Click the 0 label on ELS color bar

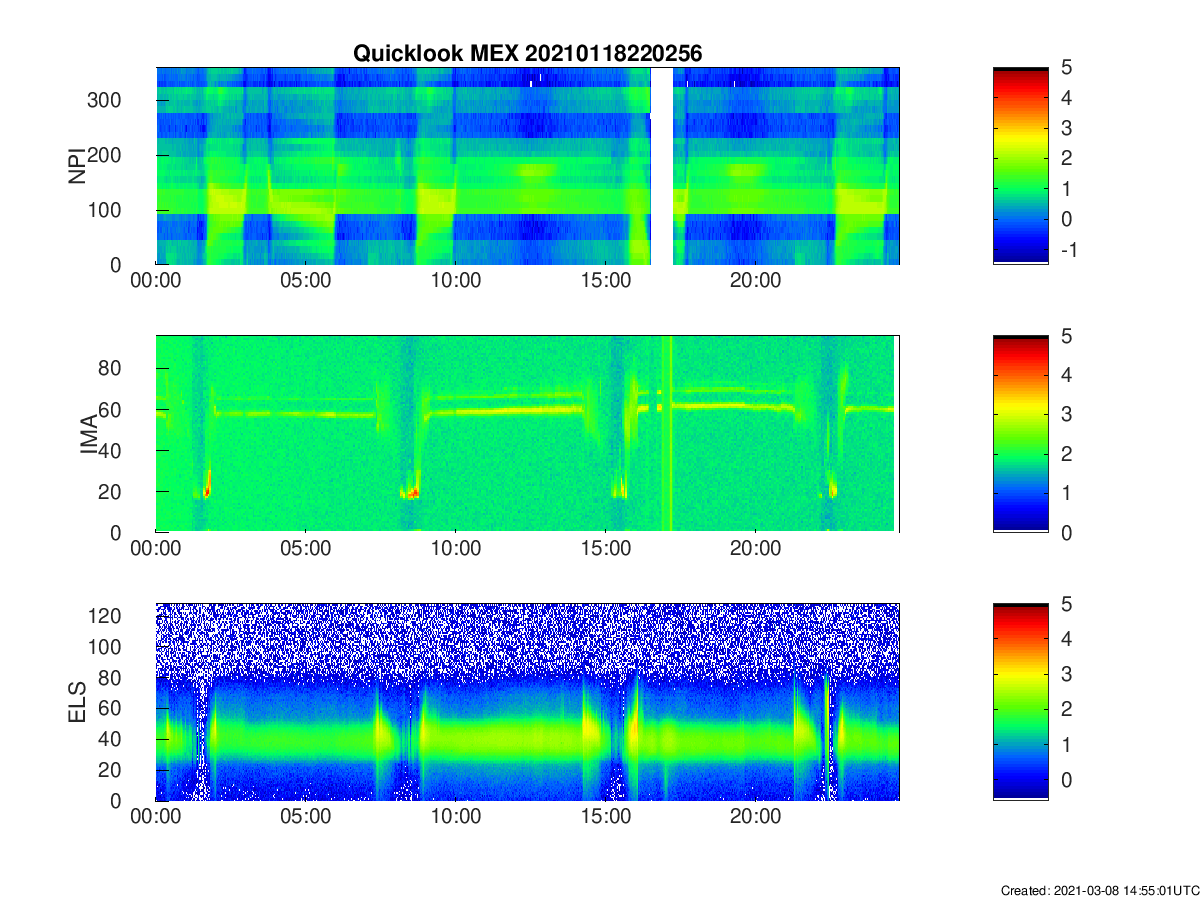1066,782
